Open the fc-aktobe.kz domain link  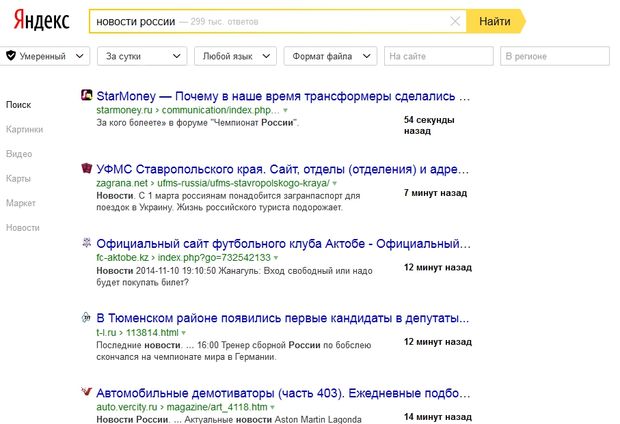[122, 257]
